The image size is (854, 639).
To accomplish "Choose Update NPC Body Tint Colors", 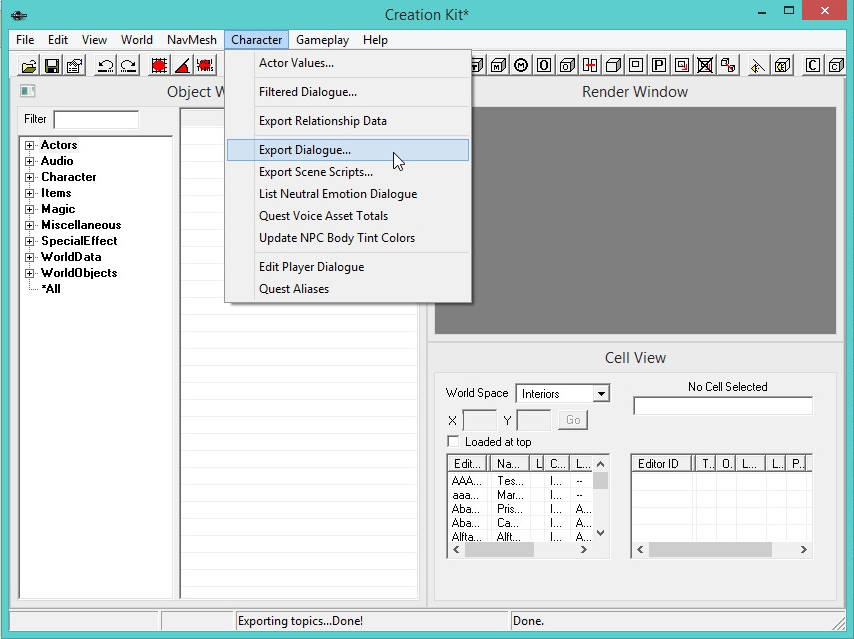I will (347, 238).
